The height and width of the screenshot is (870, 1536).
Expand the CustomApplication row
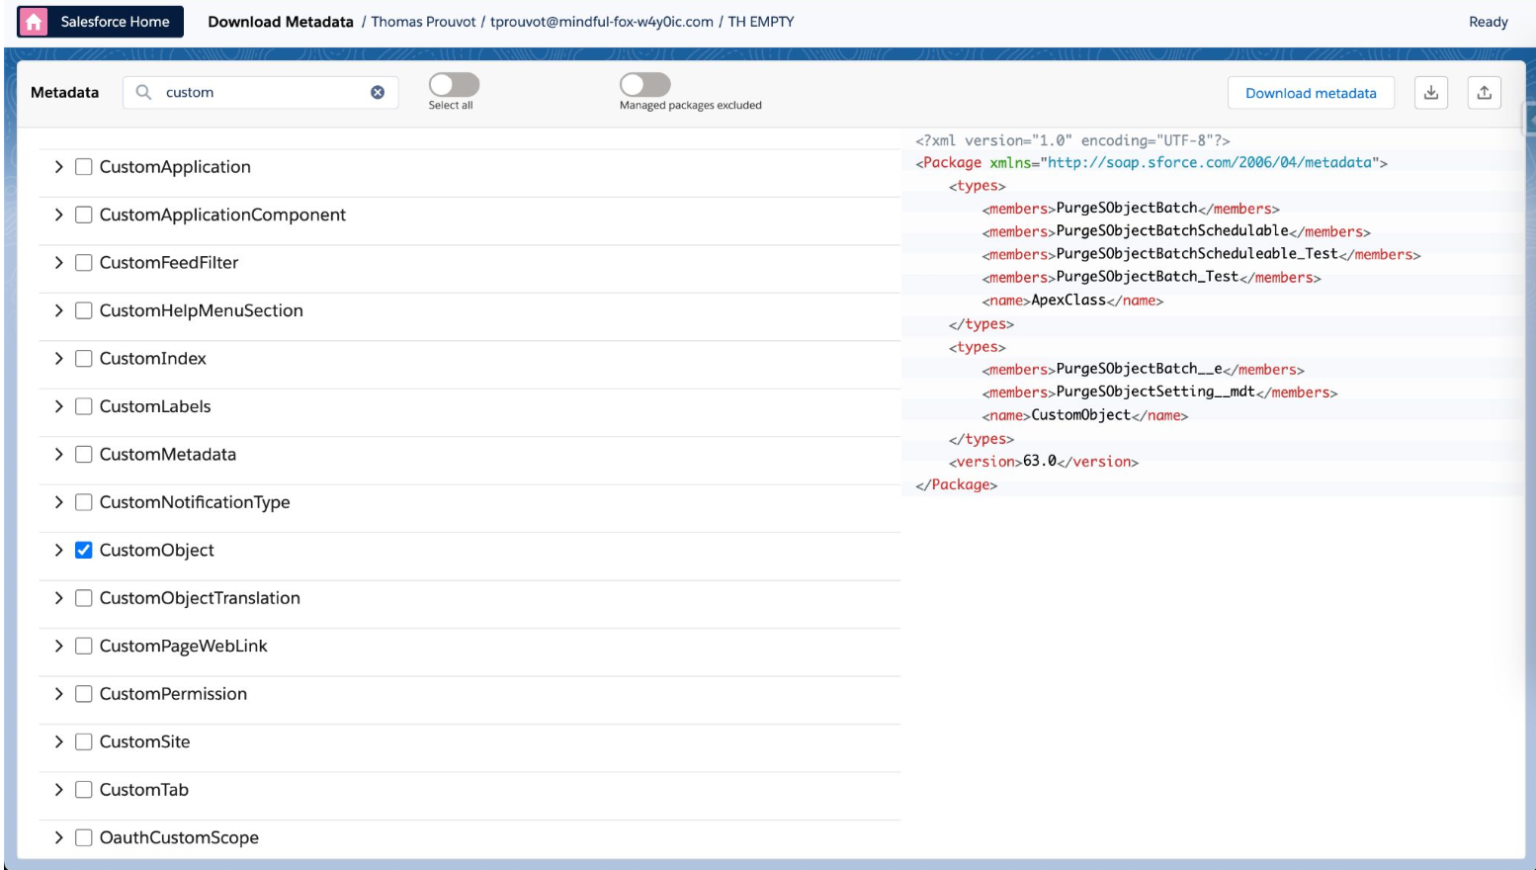click(58, 167)
